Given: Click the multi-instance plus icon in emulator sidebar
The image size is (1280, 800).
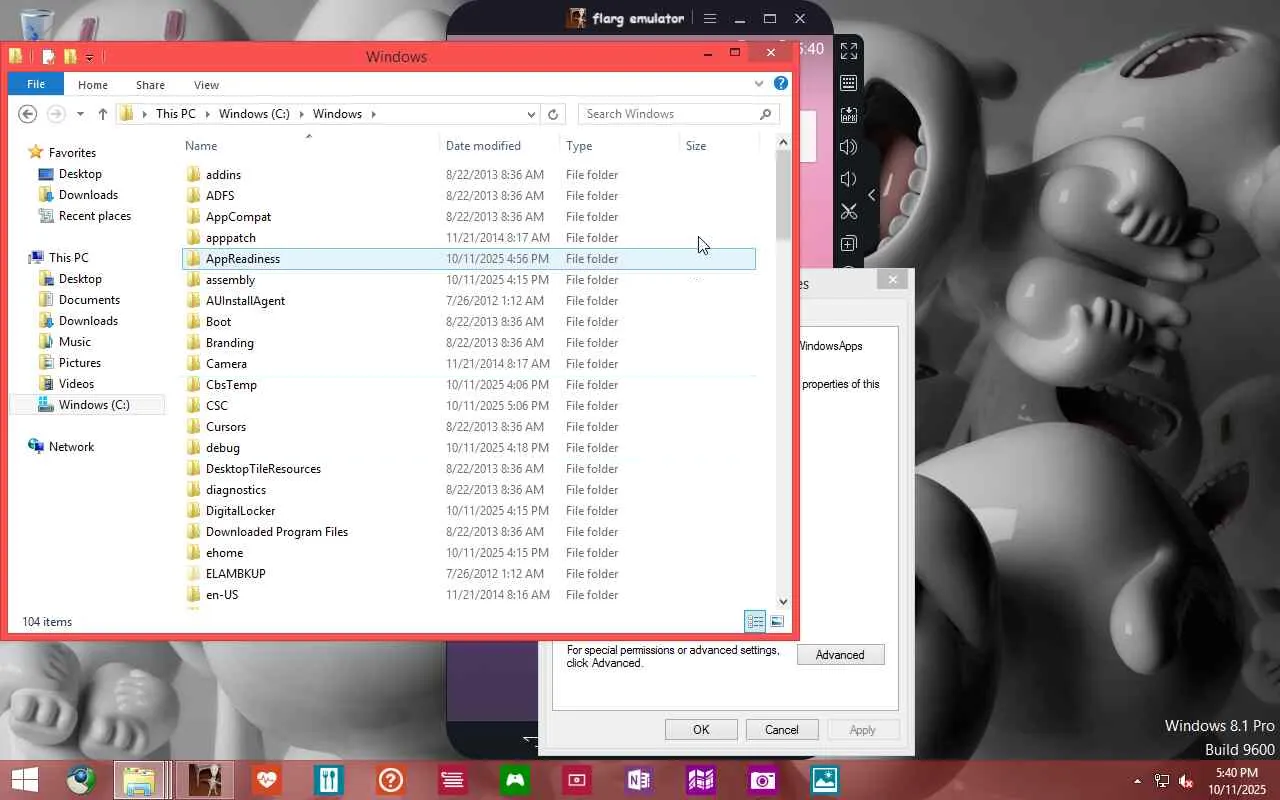Looking at the screenshot, I should click(848, 243).
